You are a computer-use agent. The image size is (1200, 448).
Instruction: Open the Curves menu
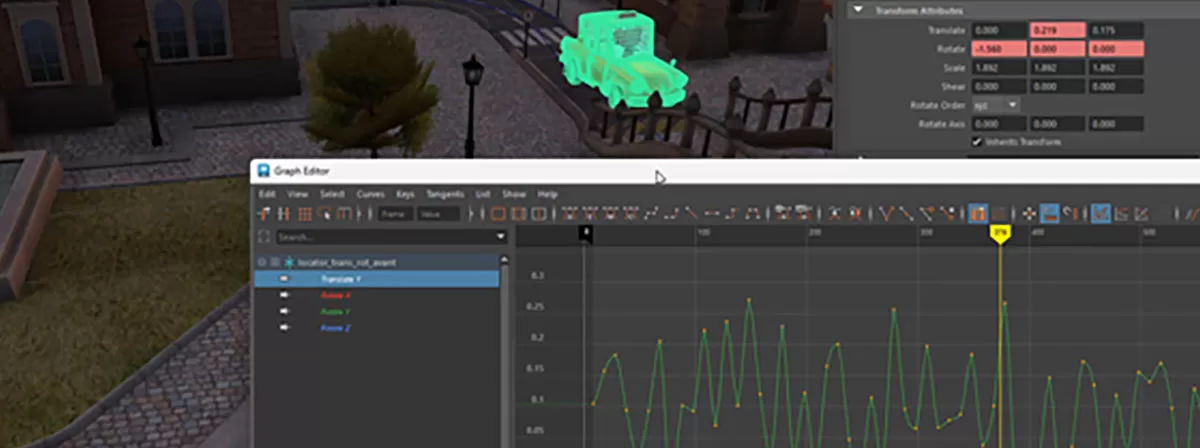[370, 194]
